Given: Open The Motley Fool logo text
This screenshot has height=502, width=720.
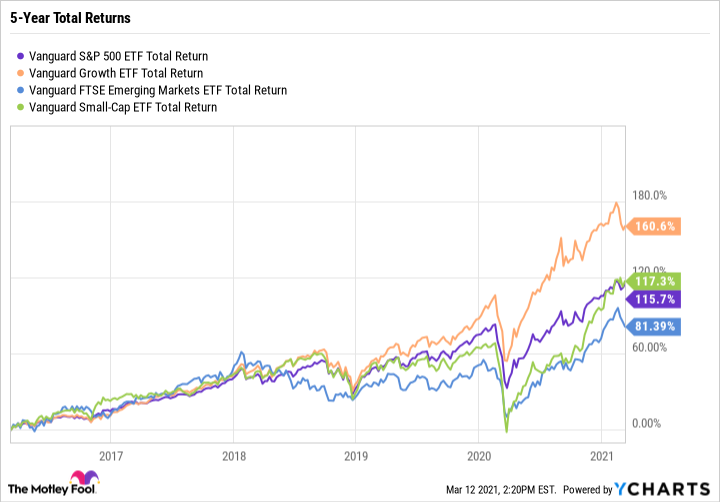Looking at the screenshot, I should point(52,489).
